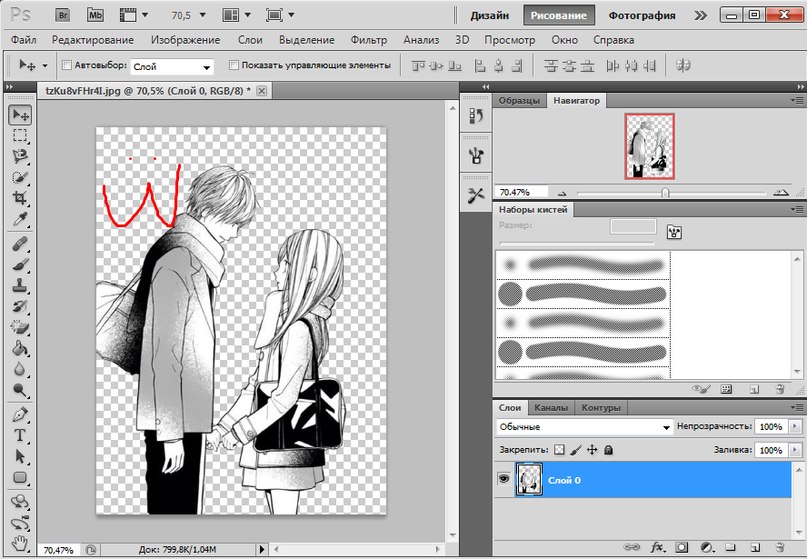Viewport: 807px width, 559px height.
Task: Launch Adobe Bridge
Action: pos(63,15)
